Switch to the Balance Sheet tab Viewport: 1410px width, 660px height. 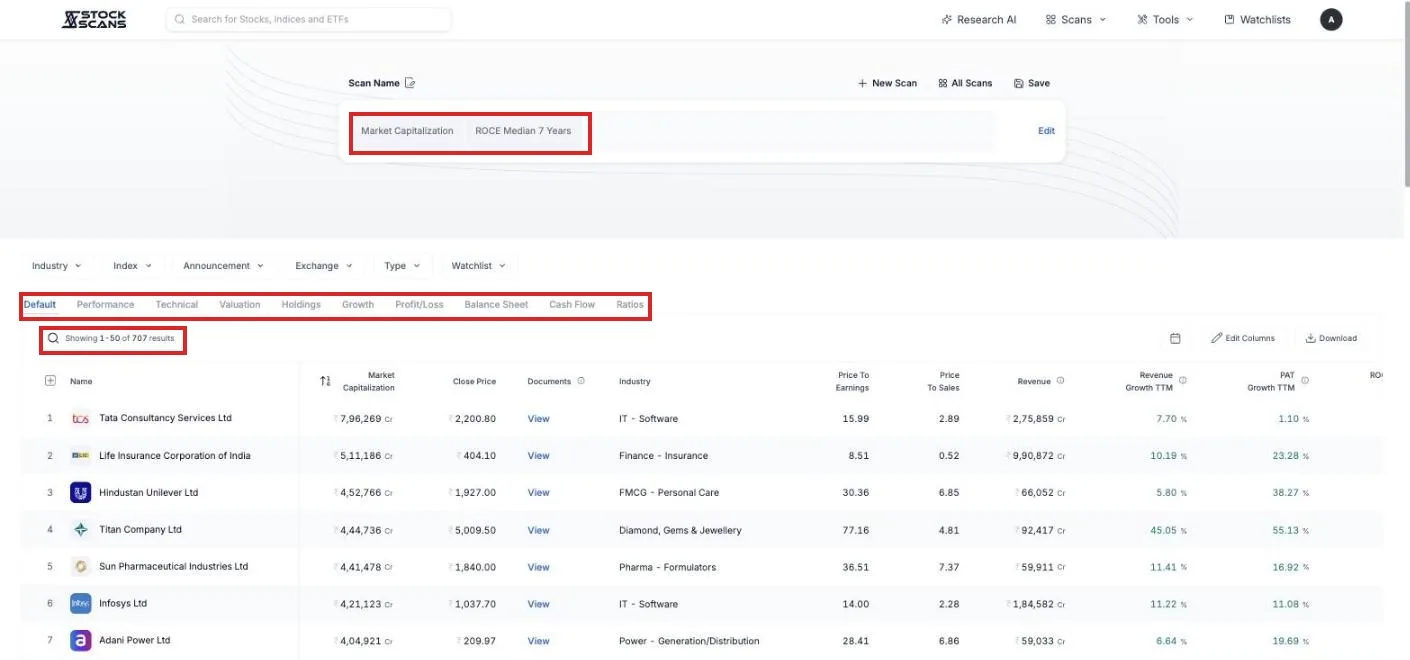tap(496, 304)
